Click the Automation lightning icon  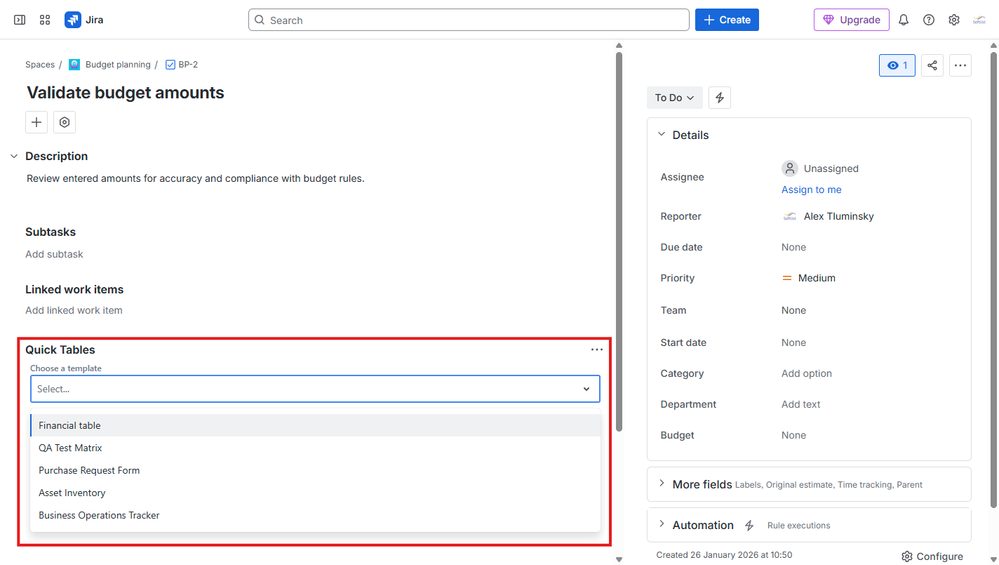(x=749, y=525)
